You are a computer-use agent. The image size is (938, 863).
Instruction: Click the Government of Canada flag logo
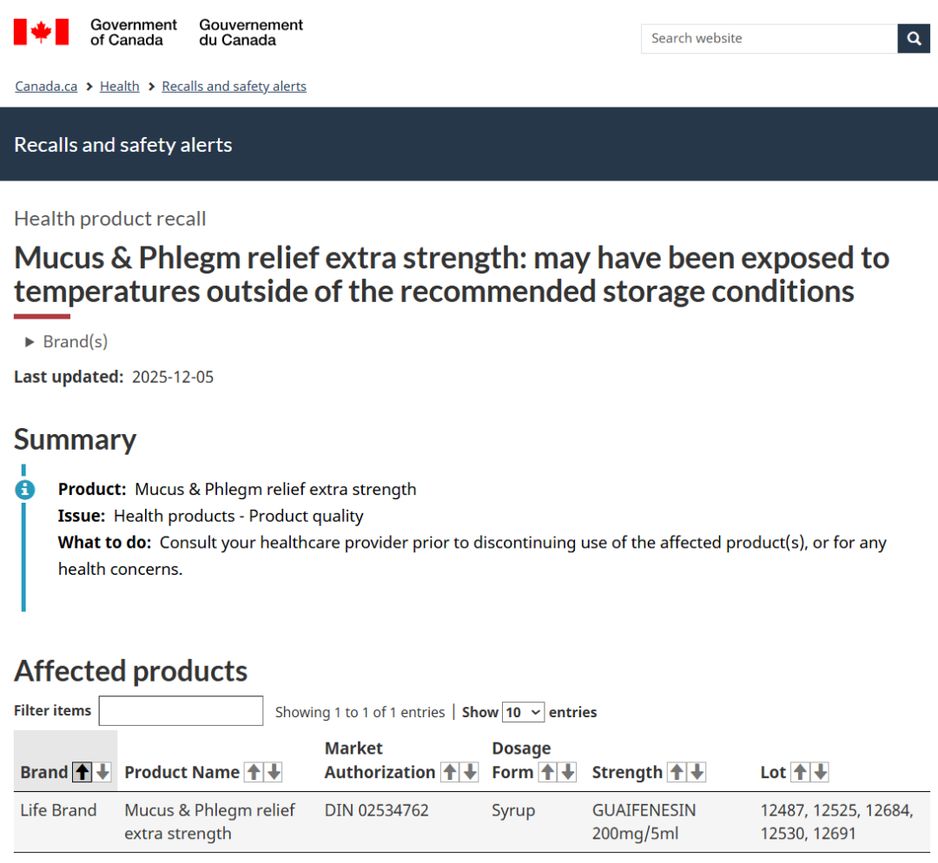[x=41, y=32]
